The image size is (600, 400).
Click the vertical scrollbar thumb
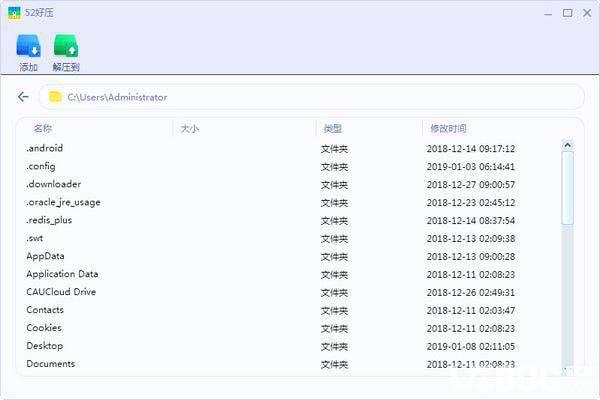pos(567,188)
